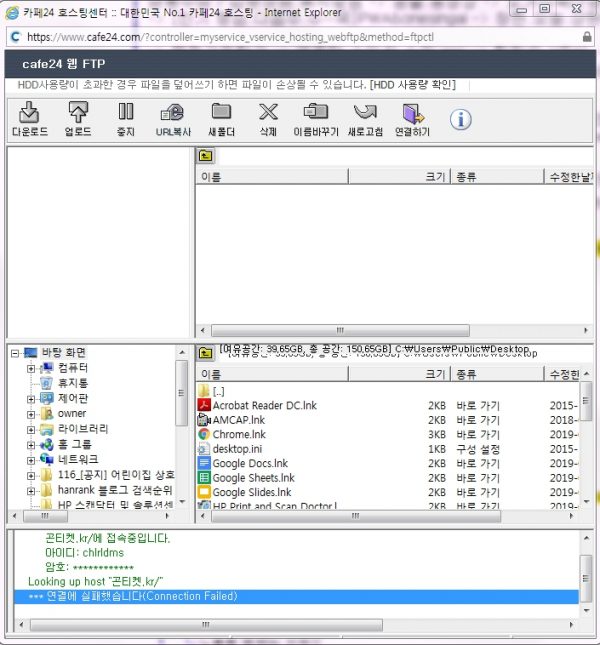This screenshot has height=645, width=600.
Task: Select the 바탕 화면 root item
Action: coord(63,353)
